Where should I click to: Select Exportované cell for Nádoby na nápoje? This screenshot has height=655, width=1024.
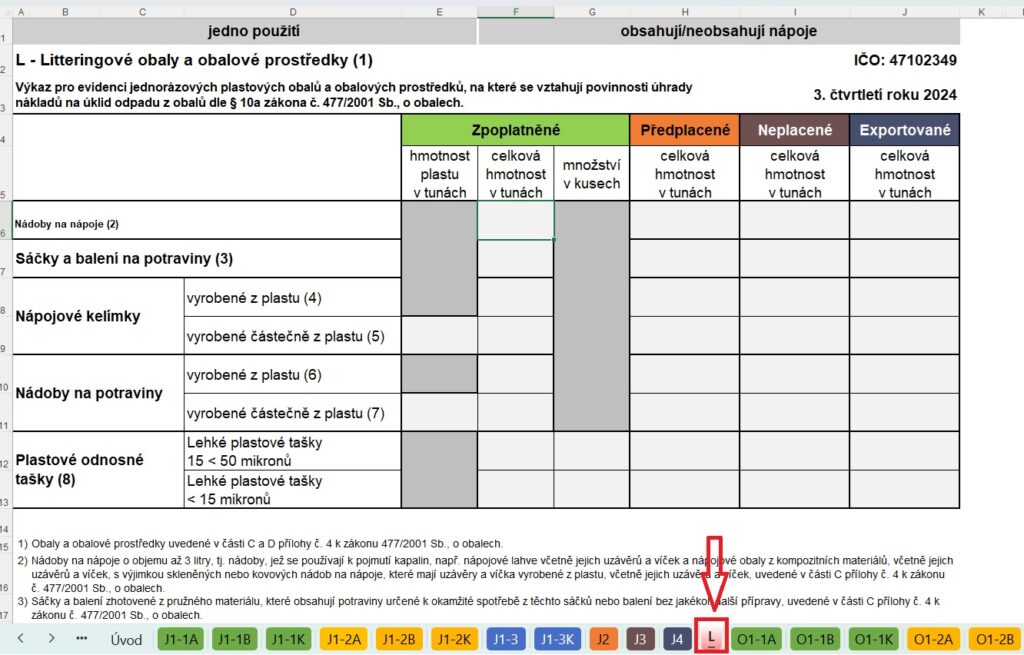coord(904,220)
